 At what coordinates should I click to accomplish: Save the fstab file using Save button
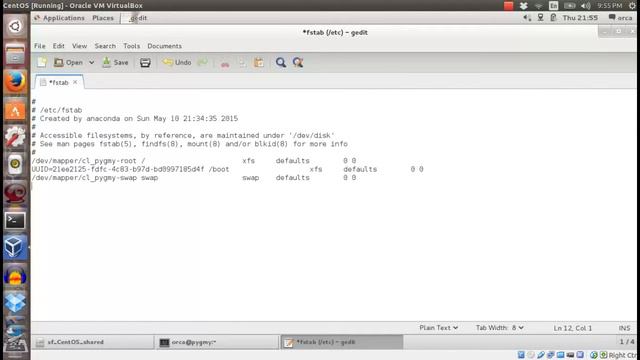115,62
